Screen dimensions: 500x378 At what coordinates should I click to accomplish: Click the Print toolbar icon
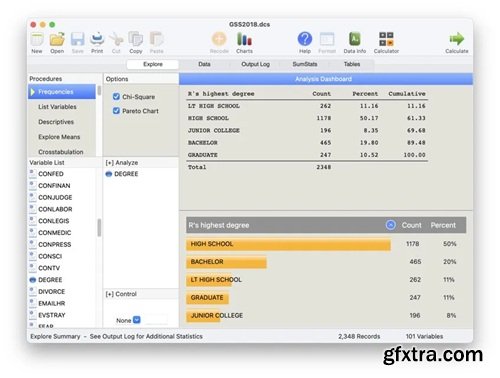click(97, 39)
